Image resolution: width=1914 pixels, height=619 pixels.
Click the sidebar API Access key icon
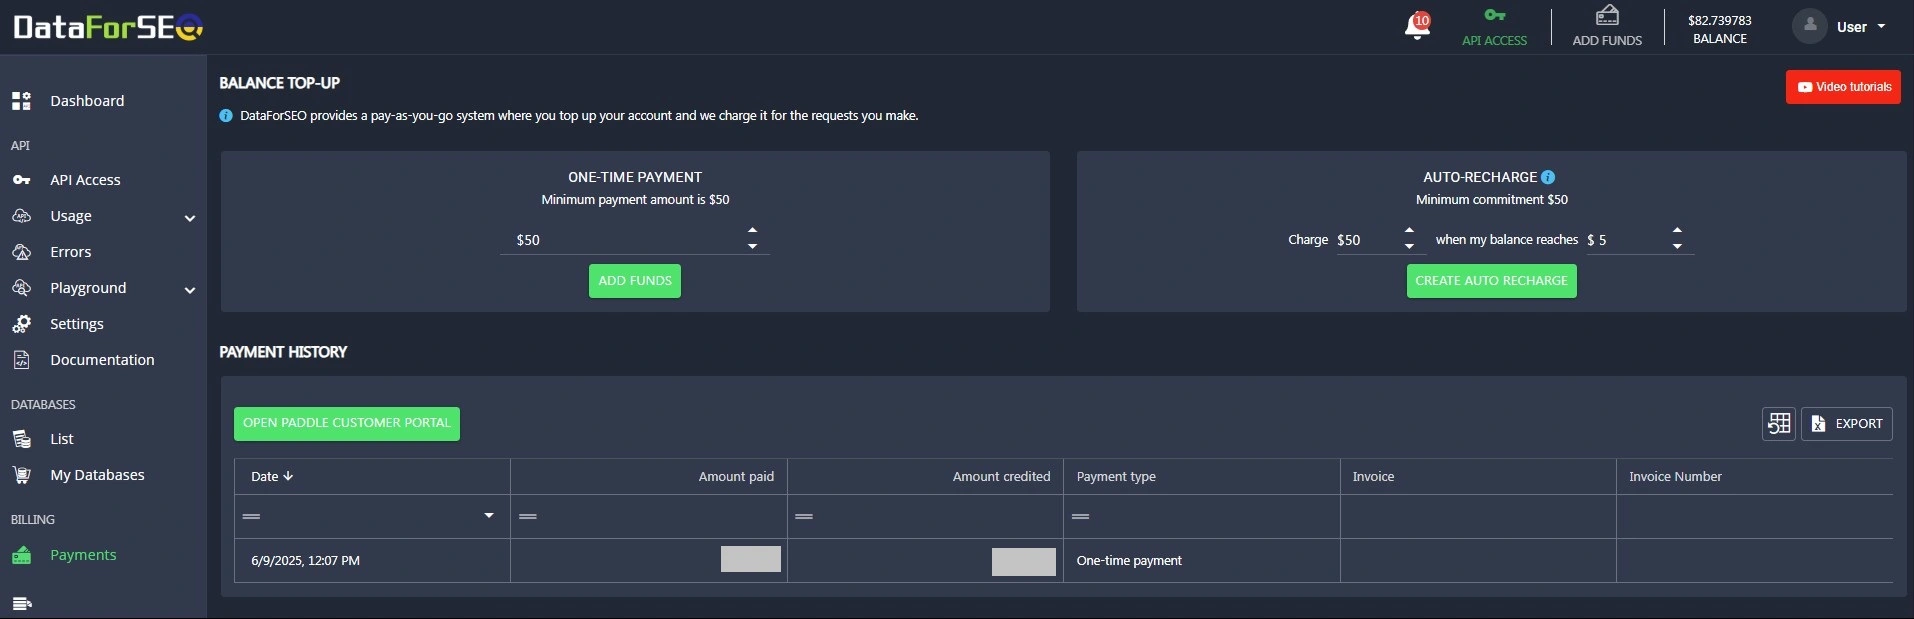(x=21, y=180)
